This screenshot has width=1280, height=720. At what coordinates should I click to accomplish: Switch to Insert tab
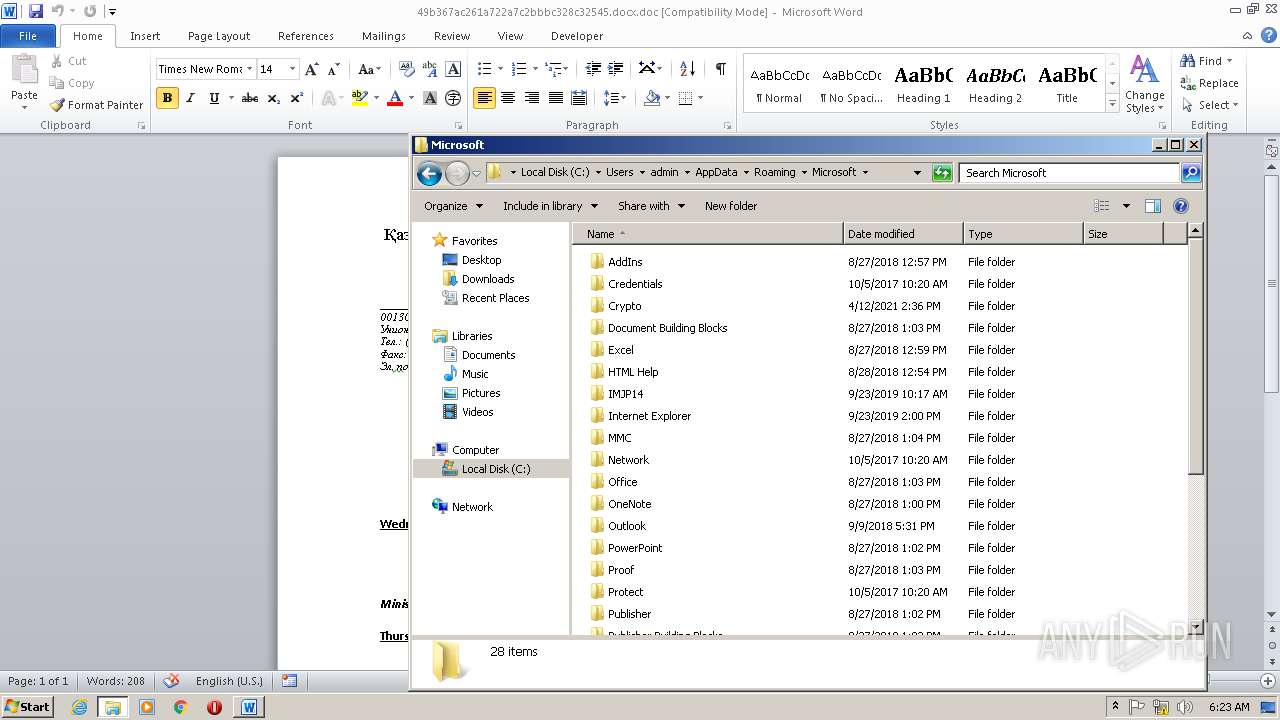(145, 36)
